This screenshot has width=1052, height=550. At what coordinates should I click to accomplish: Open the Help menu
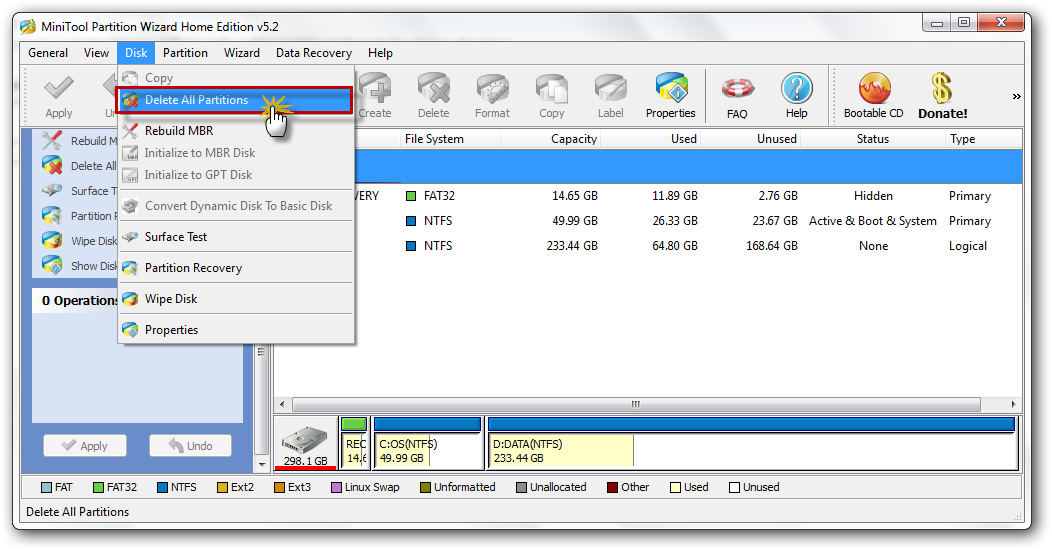pos(380,53)
